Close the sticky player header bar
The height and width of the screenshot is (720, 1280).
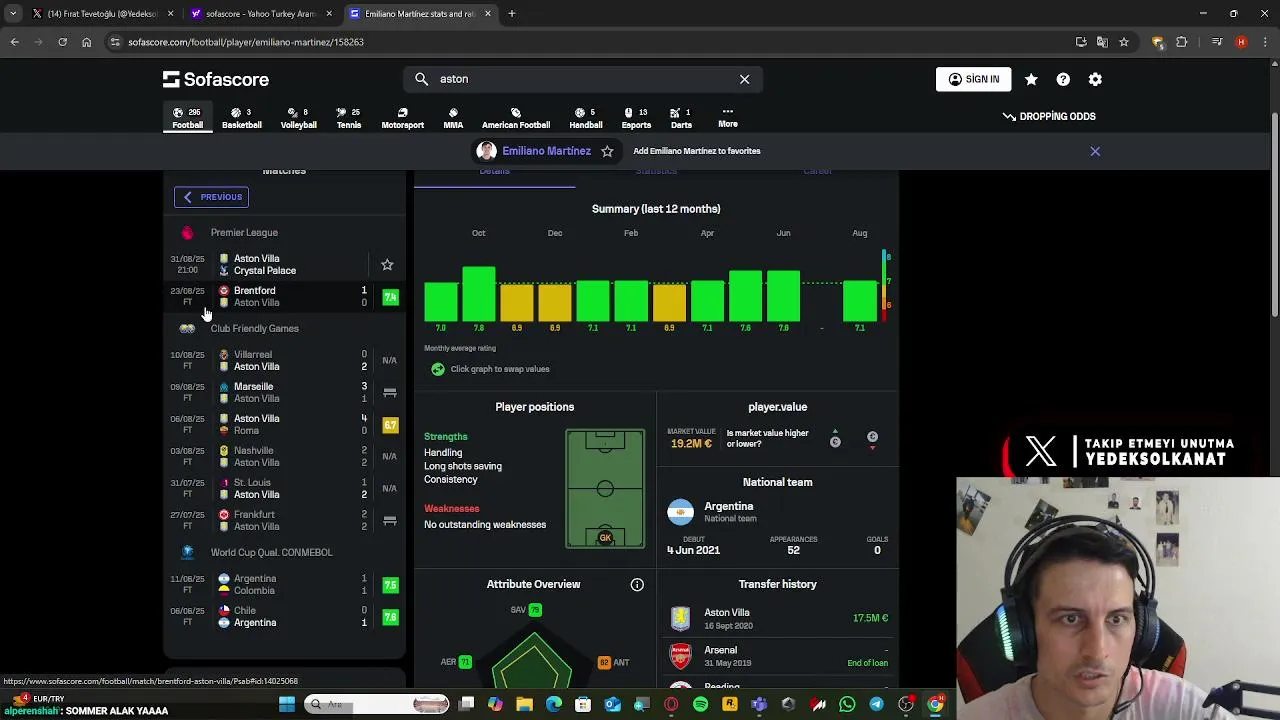pos(1095,151)
